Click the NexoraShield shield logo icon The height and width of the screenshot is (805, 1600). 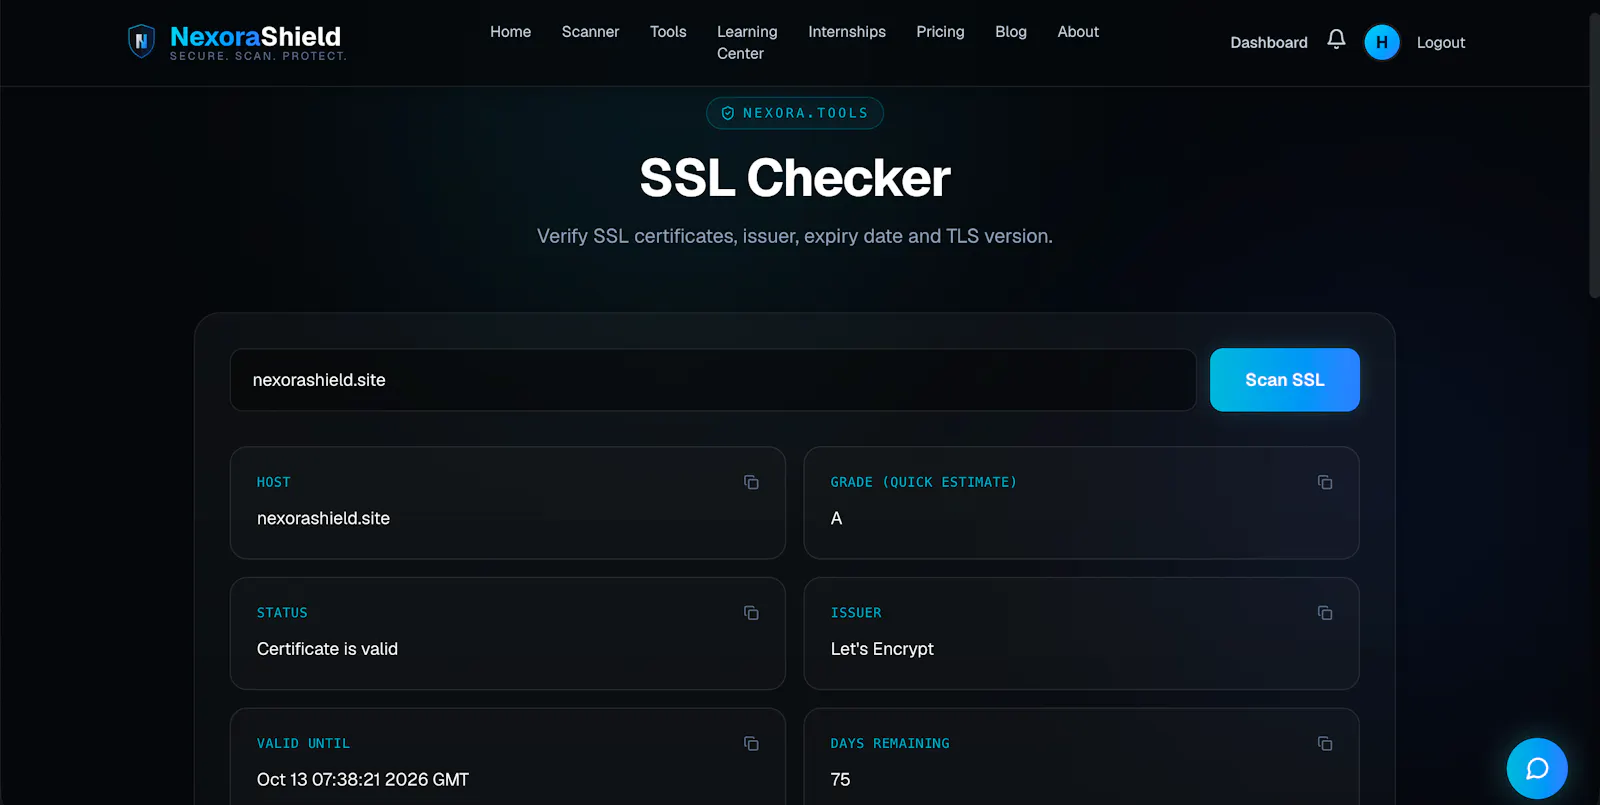click(141, 41)
